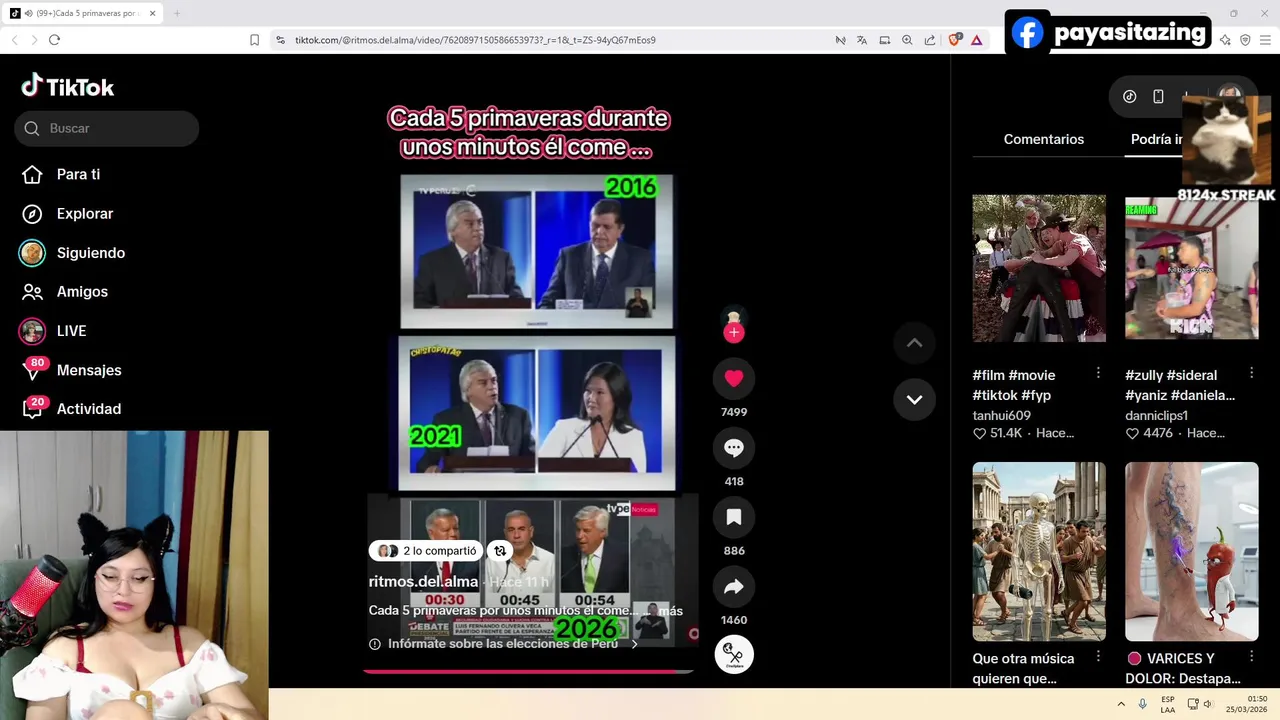The image size is (1280, 720).
Task: Expand the caption with 'más'
Action: pyautogui.click(x=671, y=611)
